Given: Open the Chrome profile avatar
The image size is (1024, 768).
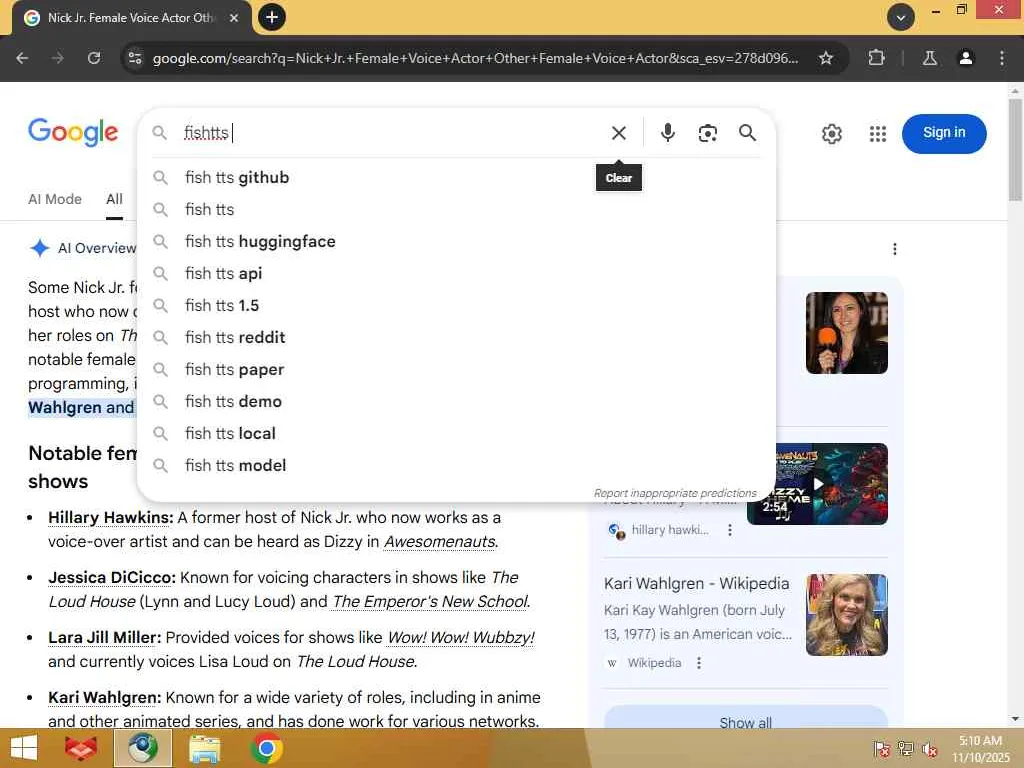Looking at the screenshot, I should point(965,58).
